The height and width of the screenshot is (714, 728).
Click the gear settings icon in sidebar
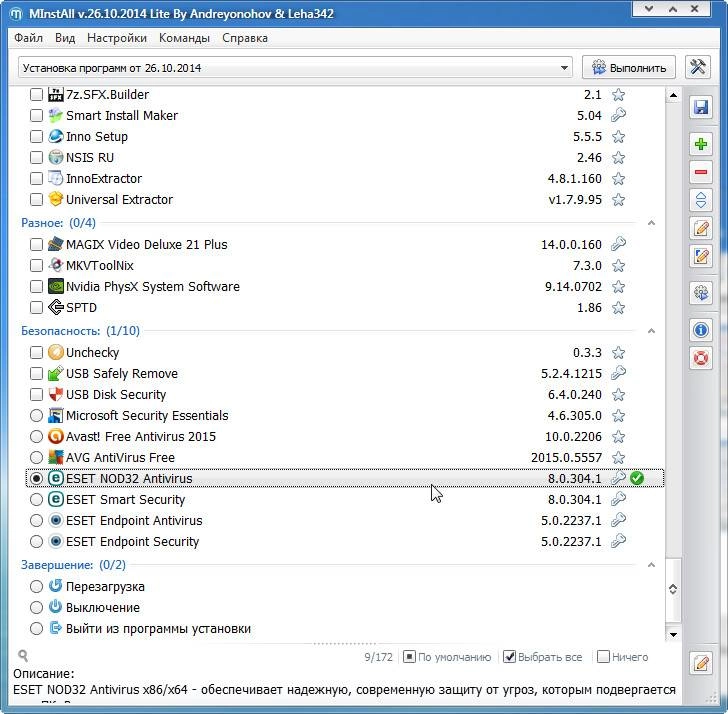coord(701,293)
